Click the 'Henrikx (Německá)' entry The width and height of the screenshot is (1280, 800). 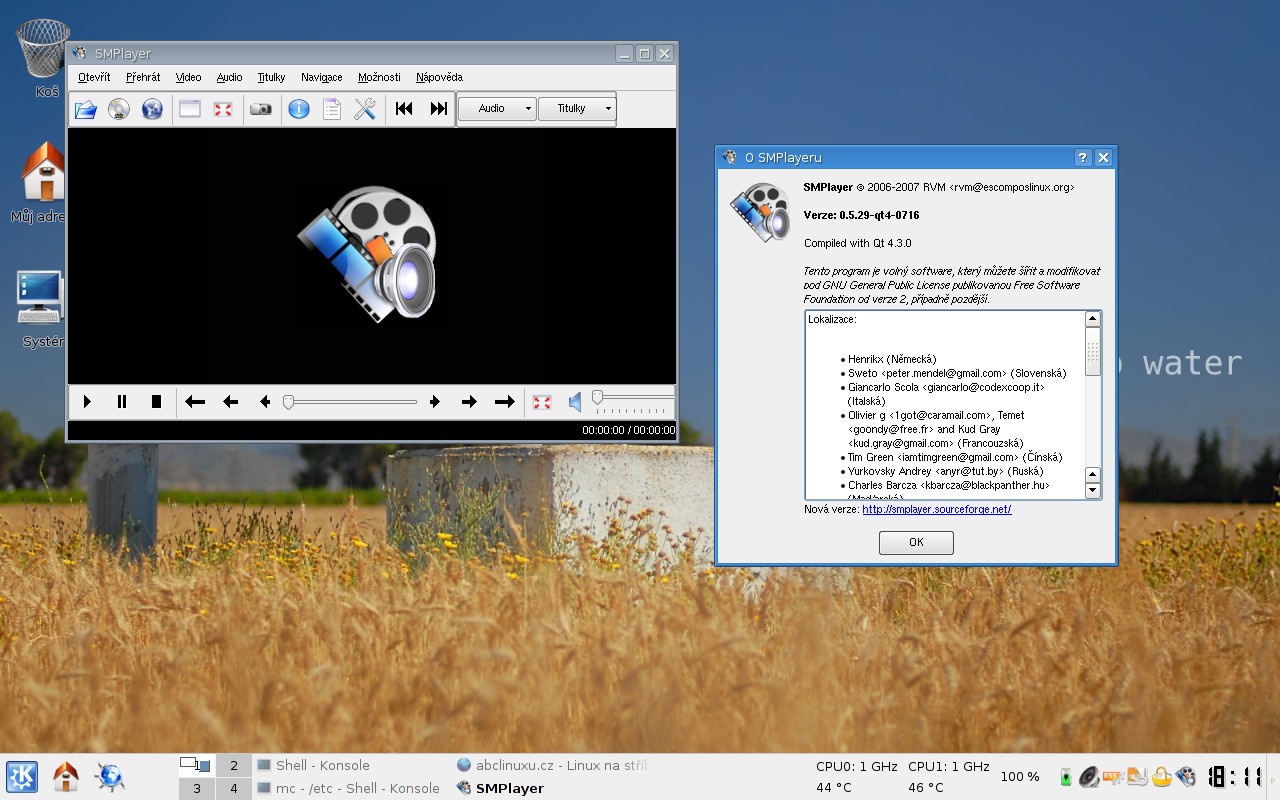click(892, 359)
